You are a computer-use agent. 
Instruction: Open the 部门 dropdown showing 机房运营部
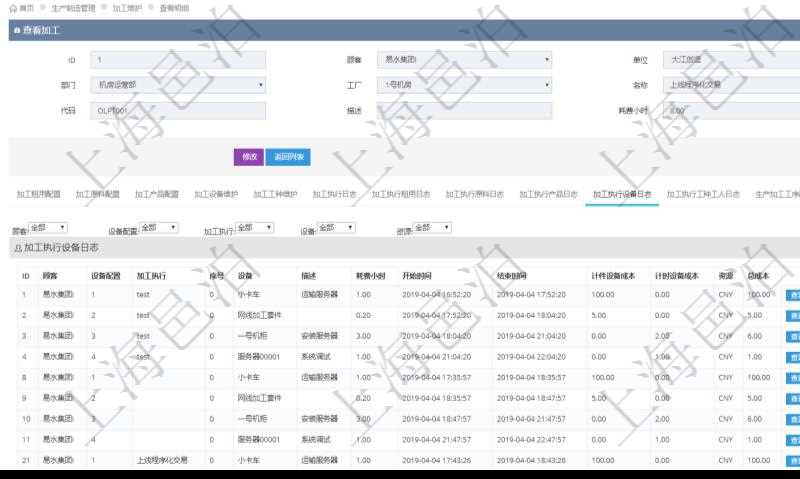pyautogui.click(x=178, y=85)
